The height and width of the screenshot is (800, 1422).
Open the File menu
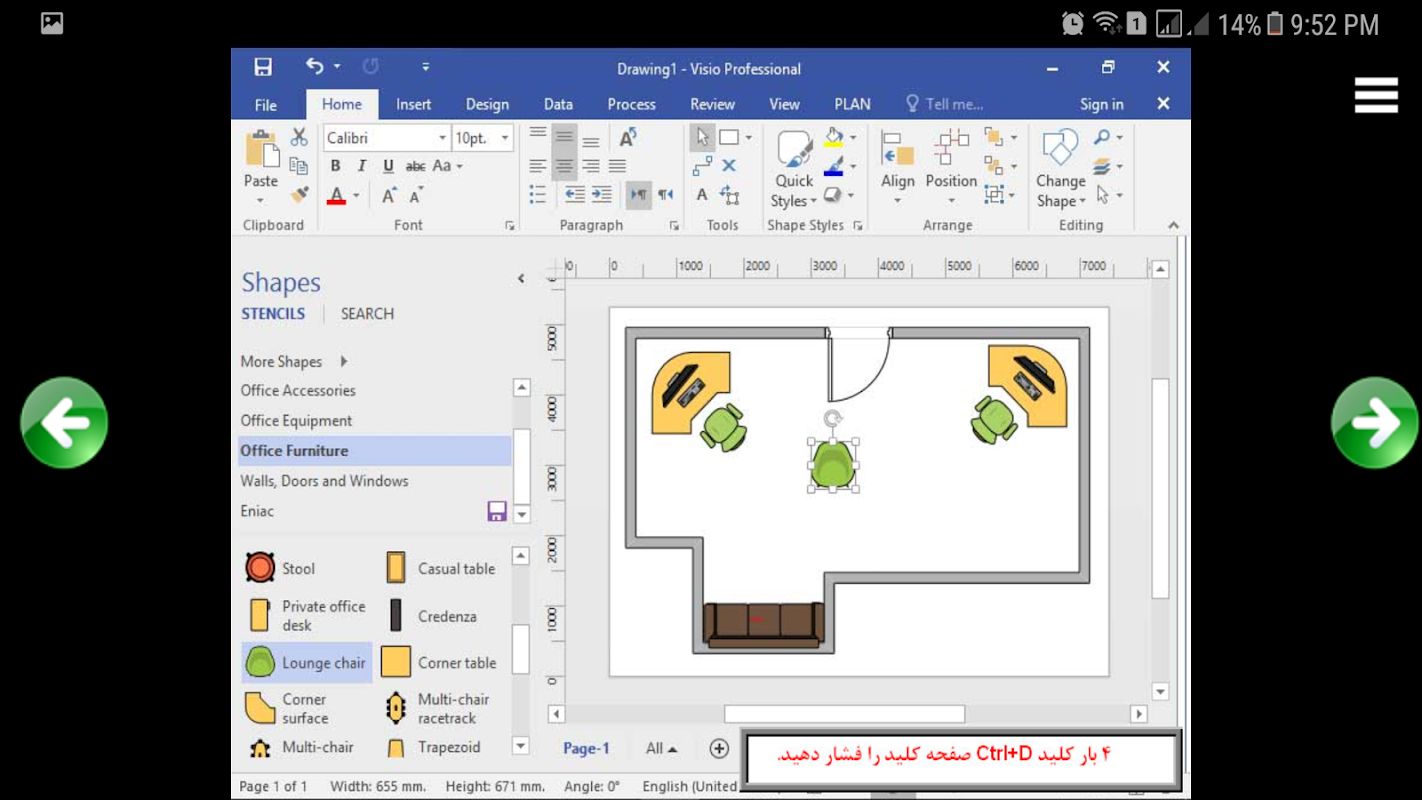[x=266, y=104]
